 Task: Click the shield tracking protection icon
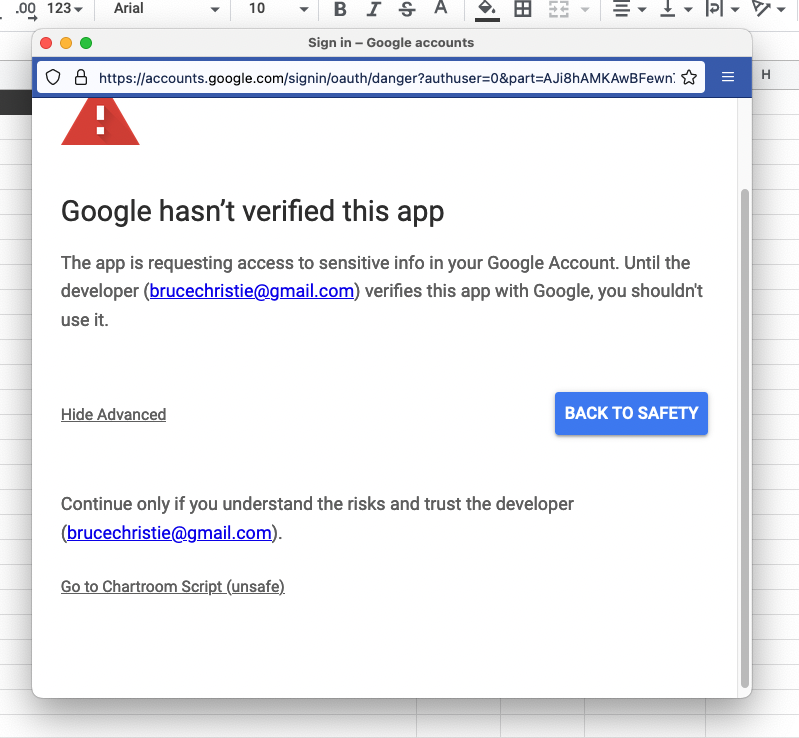pyautogui.click(x=54, y=78)
